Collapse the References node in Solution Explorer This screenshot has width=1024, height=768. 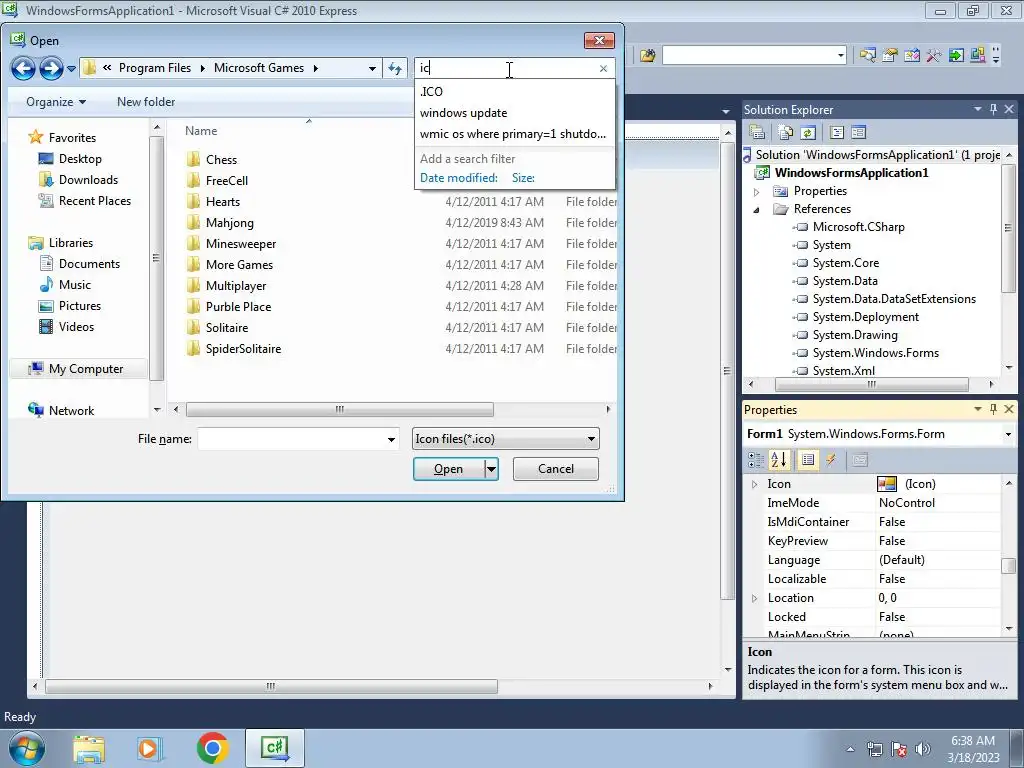tap(756, 210)
